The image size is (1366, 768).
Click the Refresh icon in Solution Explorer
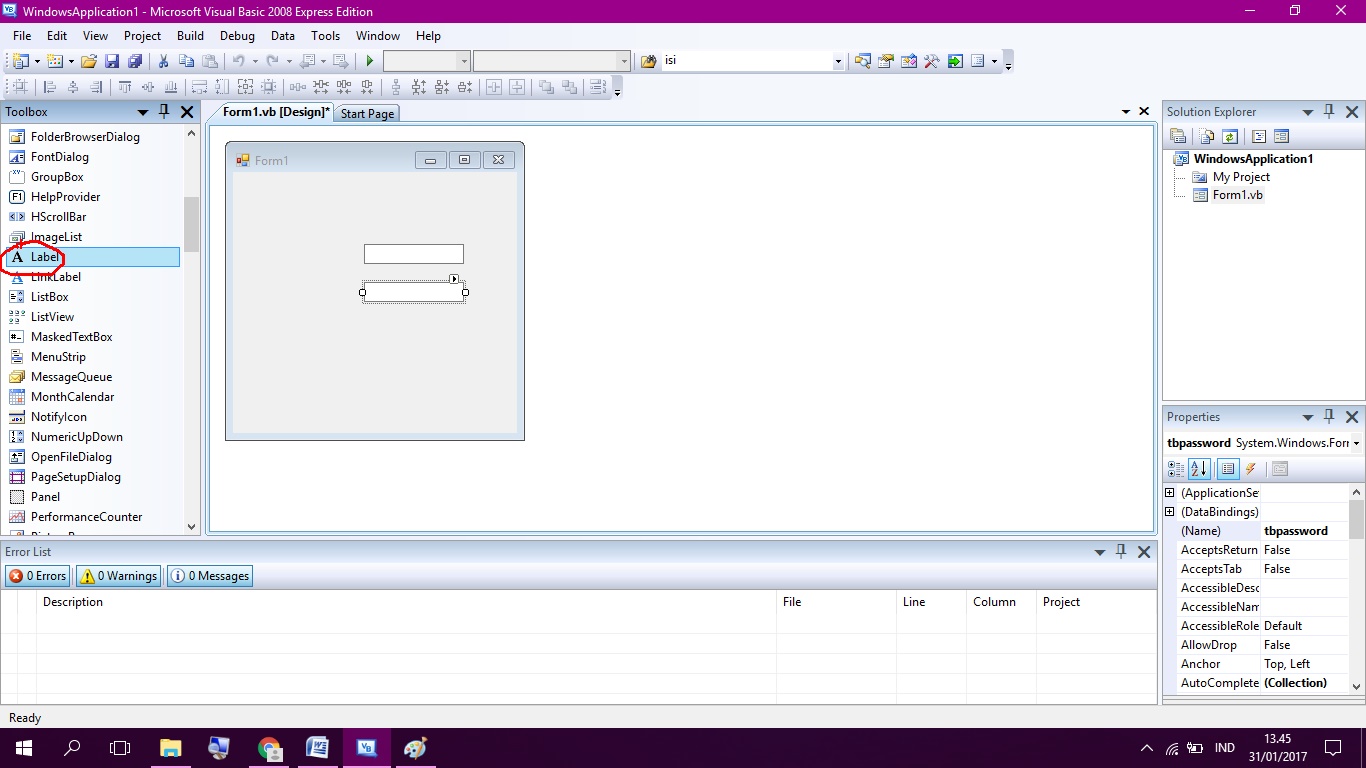(1229, 135)
